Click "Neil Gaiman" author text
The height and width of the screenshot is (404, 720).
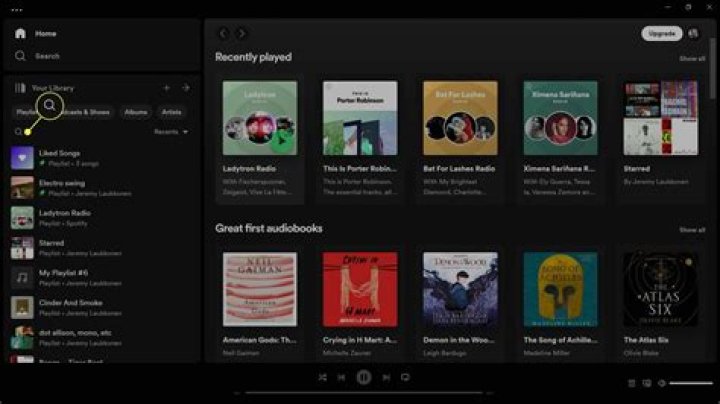coord(241,353)
